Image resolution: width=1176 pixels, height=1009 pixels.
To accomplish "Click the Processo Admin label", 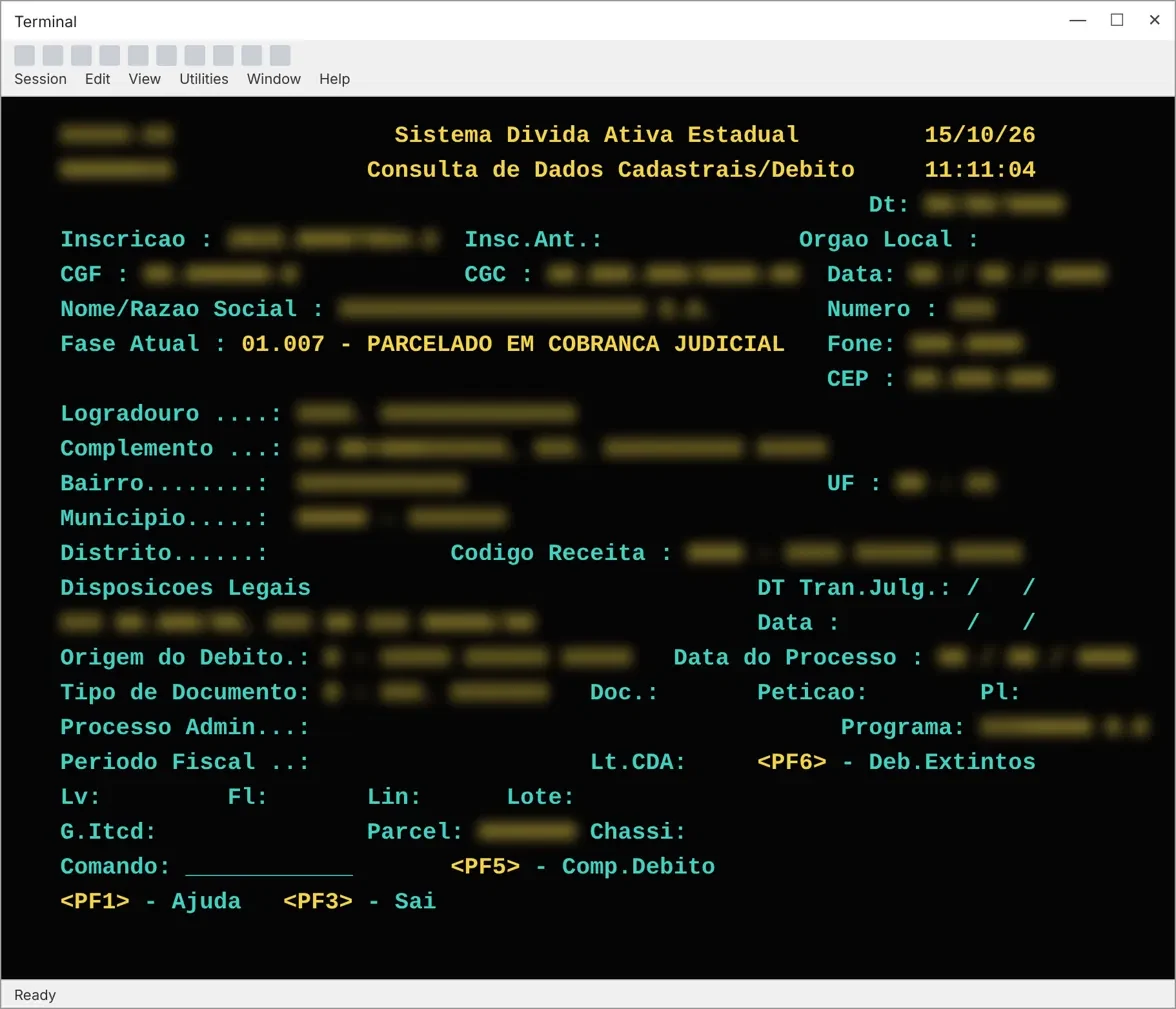I will pos(184,727).
